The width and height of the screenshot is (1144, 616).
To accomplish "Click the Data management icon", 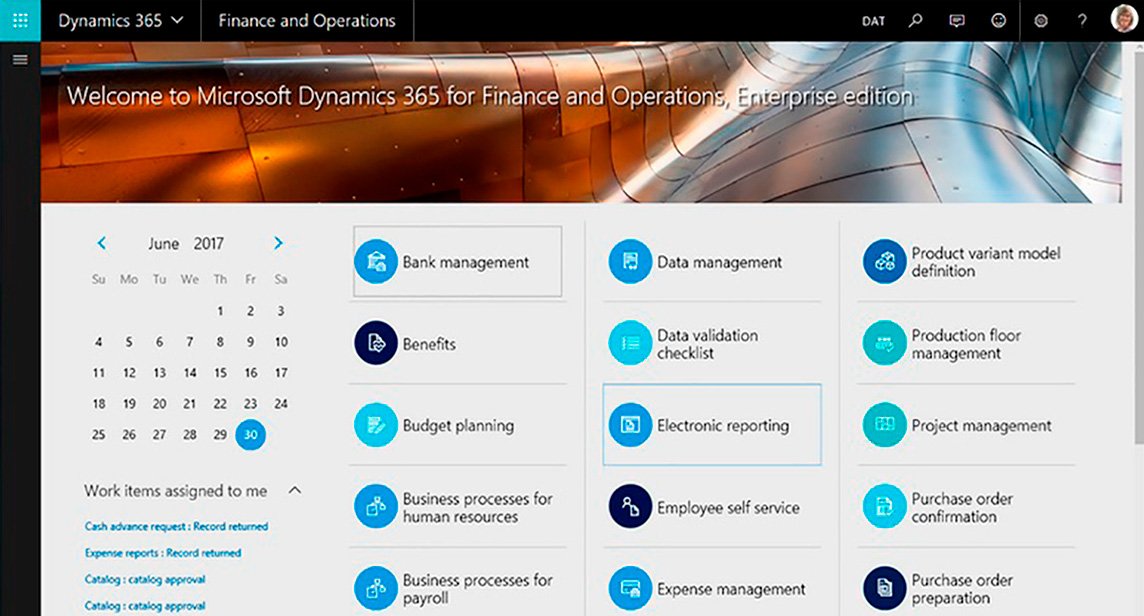I will [x=630, y=261].
